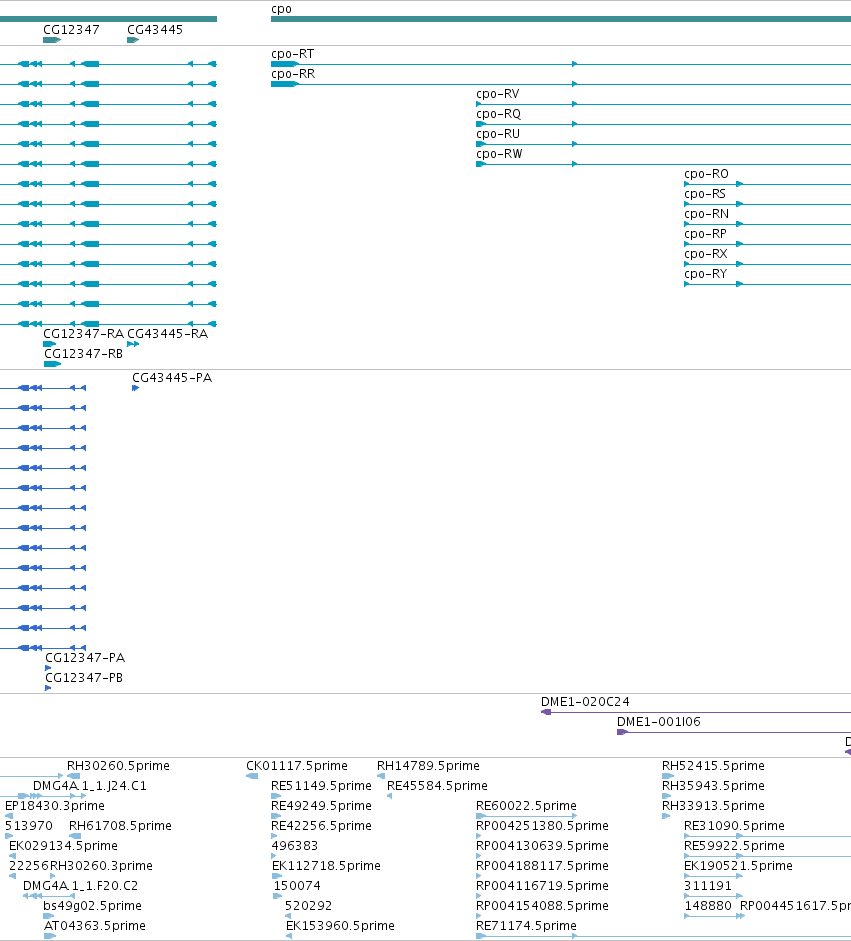The width and height of the screenshot is (851, 941).
Task: Select RH33913.5prime label
Action: click(x=713, y=806)
